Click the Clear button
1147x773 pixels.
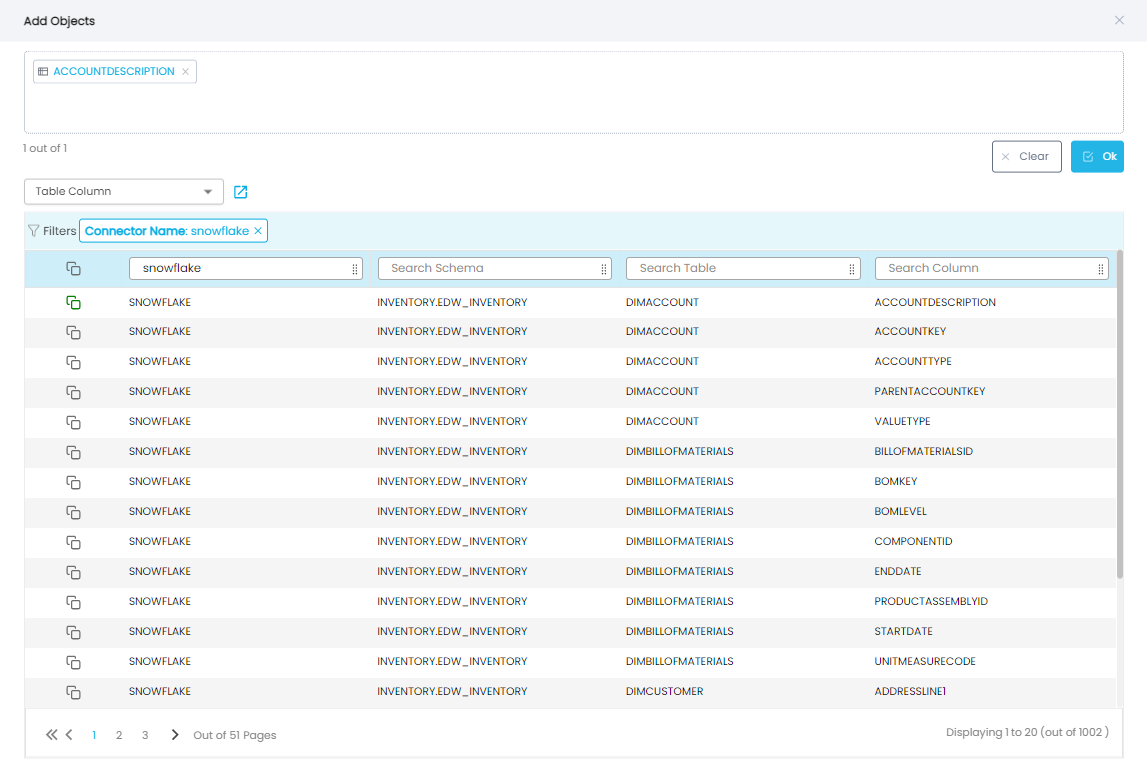1026,157
